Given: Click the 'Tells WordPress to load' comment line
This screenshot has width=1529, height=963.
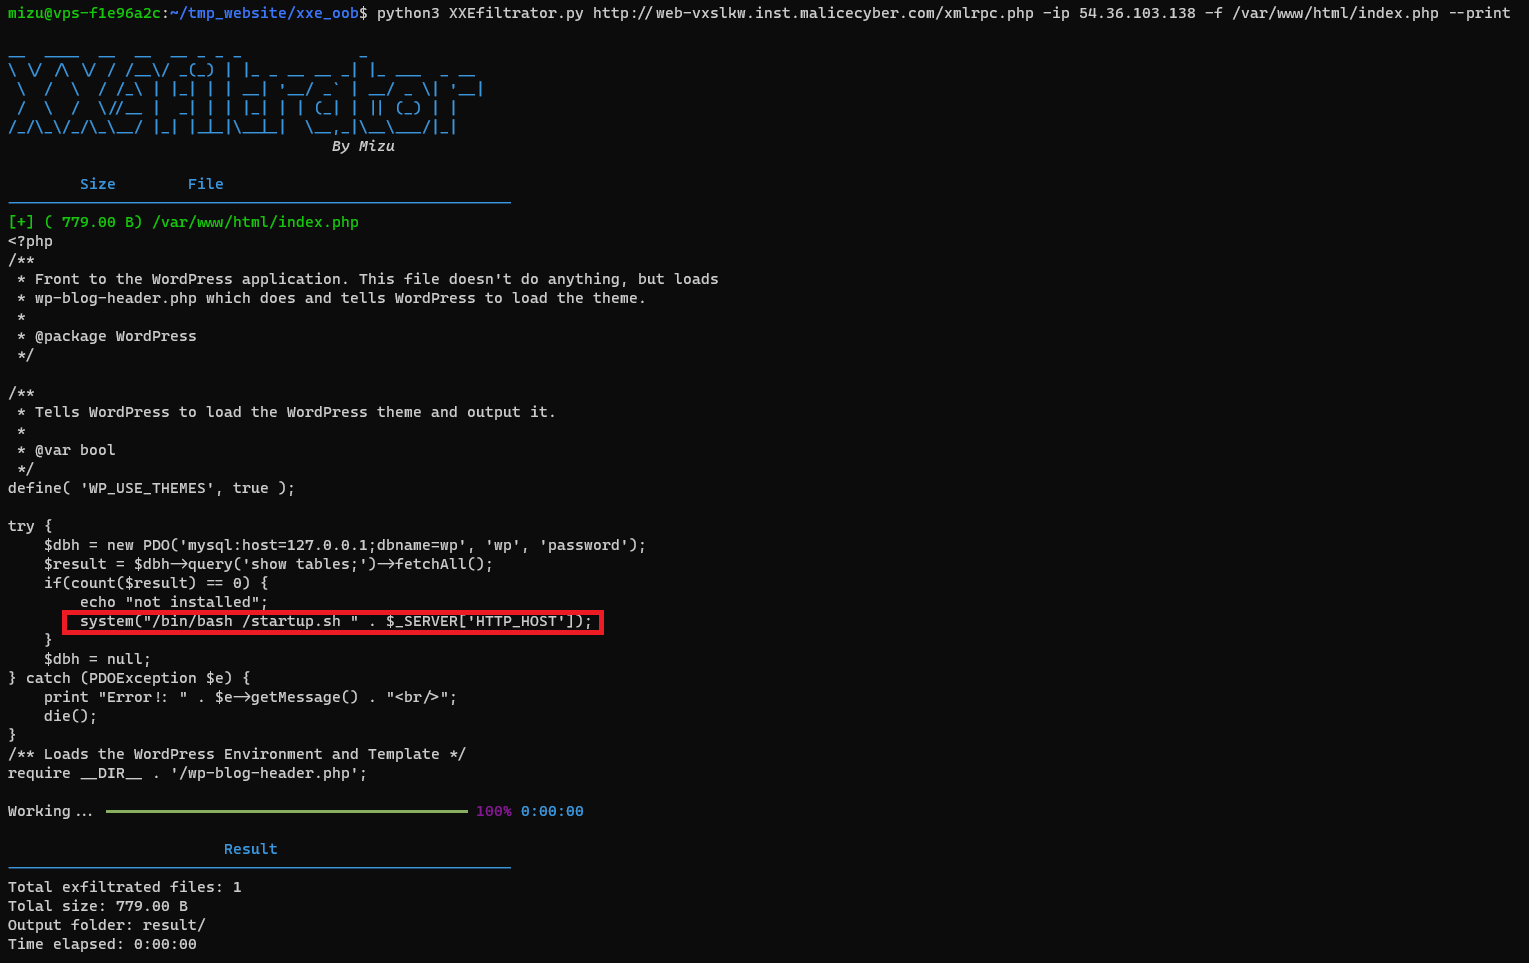Looking at the screenshot, I should pos(286,412).
